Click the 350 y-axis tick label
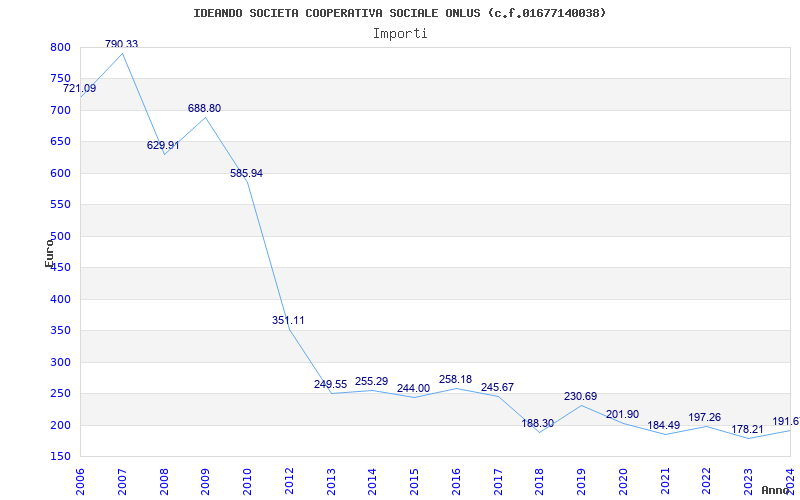This screenshot has height=500, width=800. [60, 331]
